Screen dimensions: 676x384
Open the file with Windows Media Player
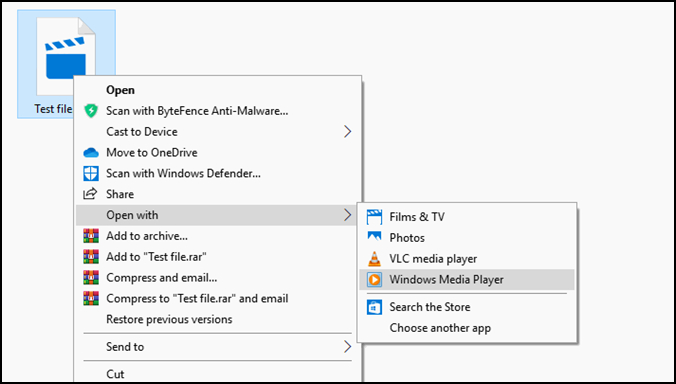(x=467, y=280)
